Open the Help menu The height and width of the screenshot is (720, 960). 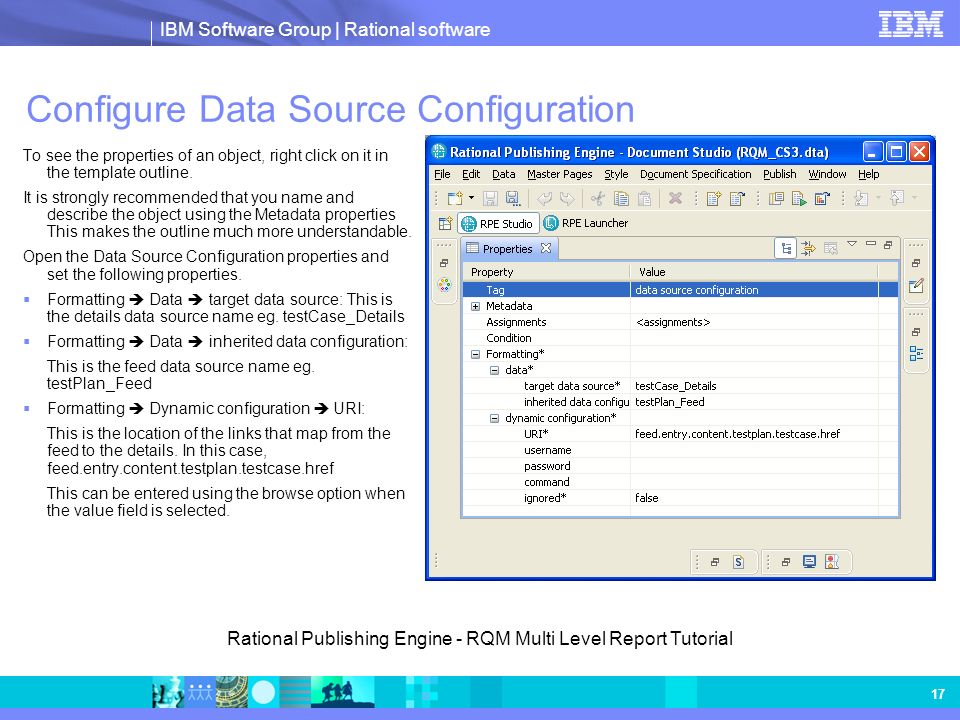[868, 174]
